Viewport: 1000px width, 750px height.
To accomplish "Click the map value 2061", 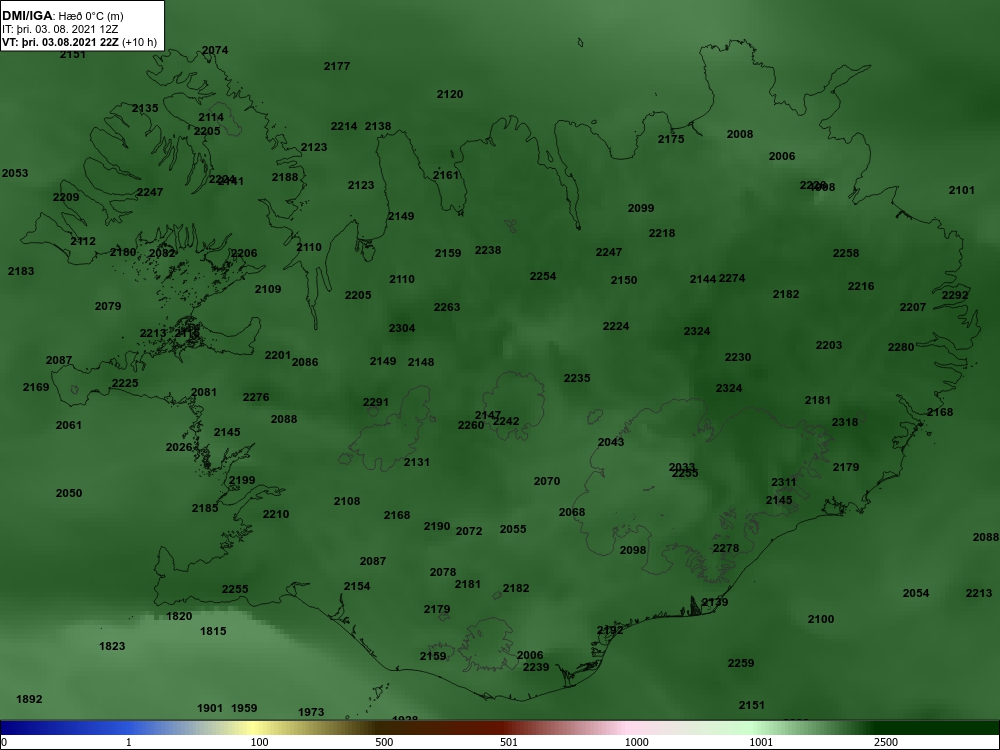I will click(x=68, y=425).
